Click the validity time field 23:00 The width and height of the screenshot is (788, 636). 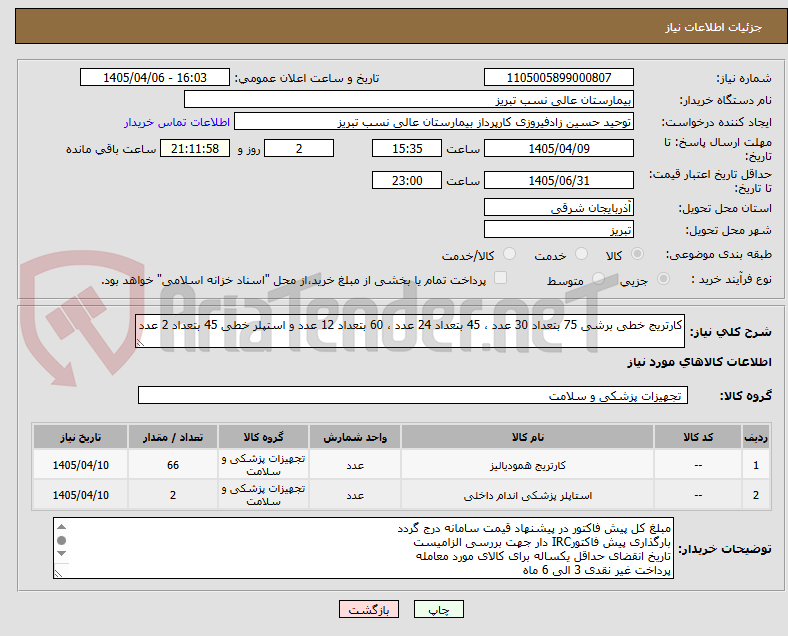coord(407,180)
